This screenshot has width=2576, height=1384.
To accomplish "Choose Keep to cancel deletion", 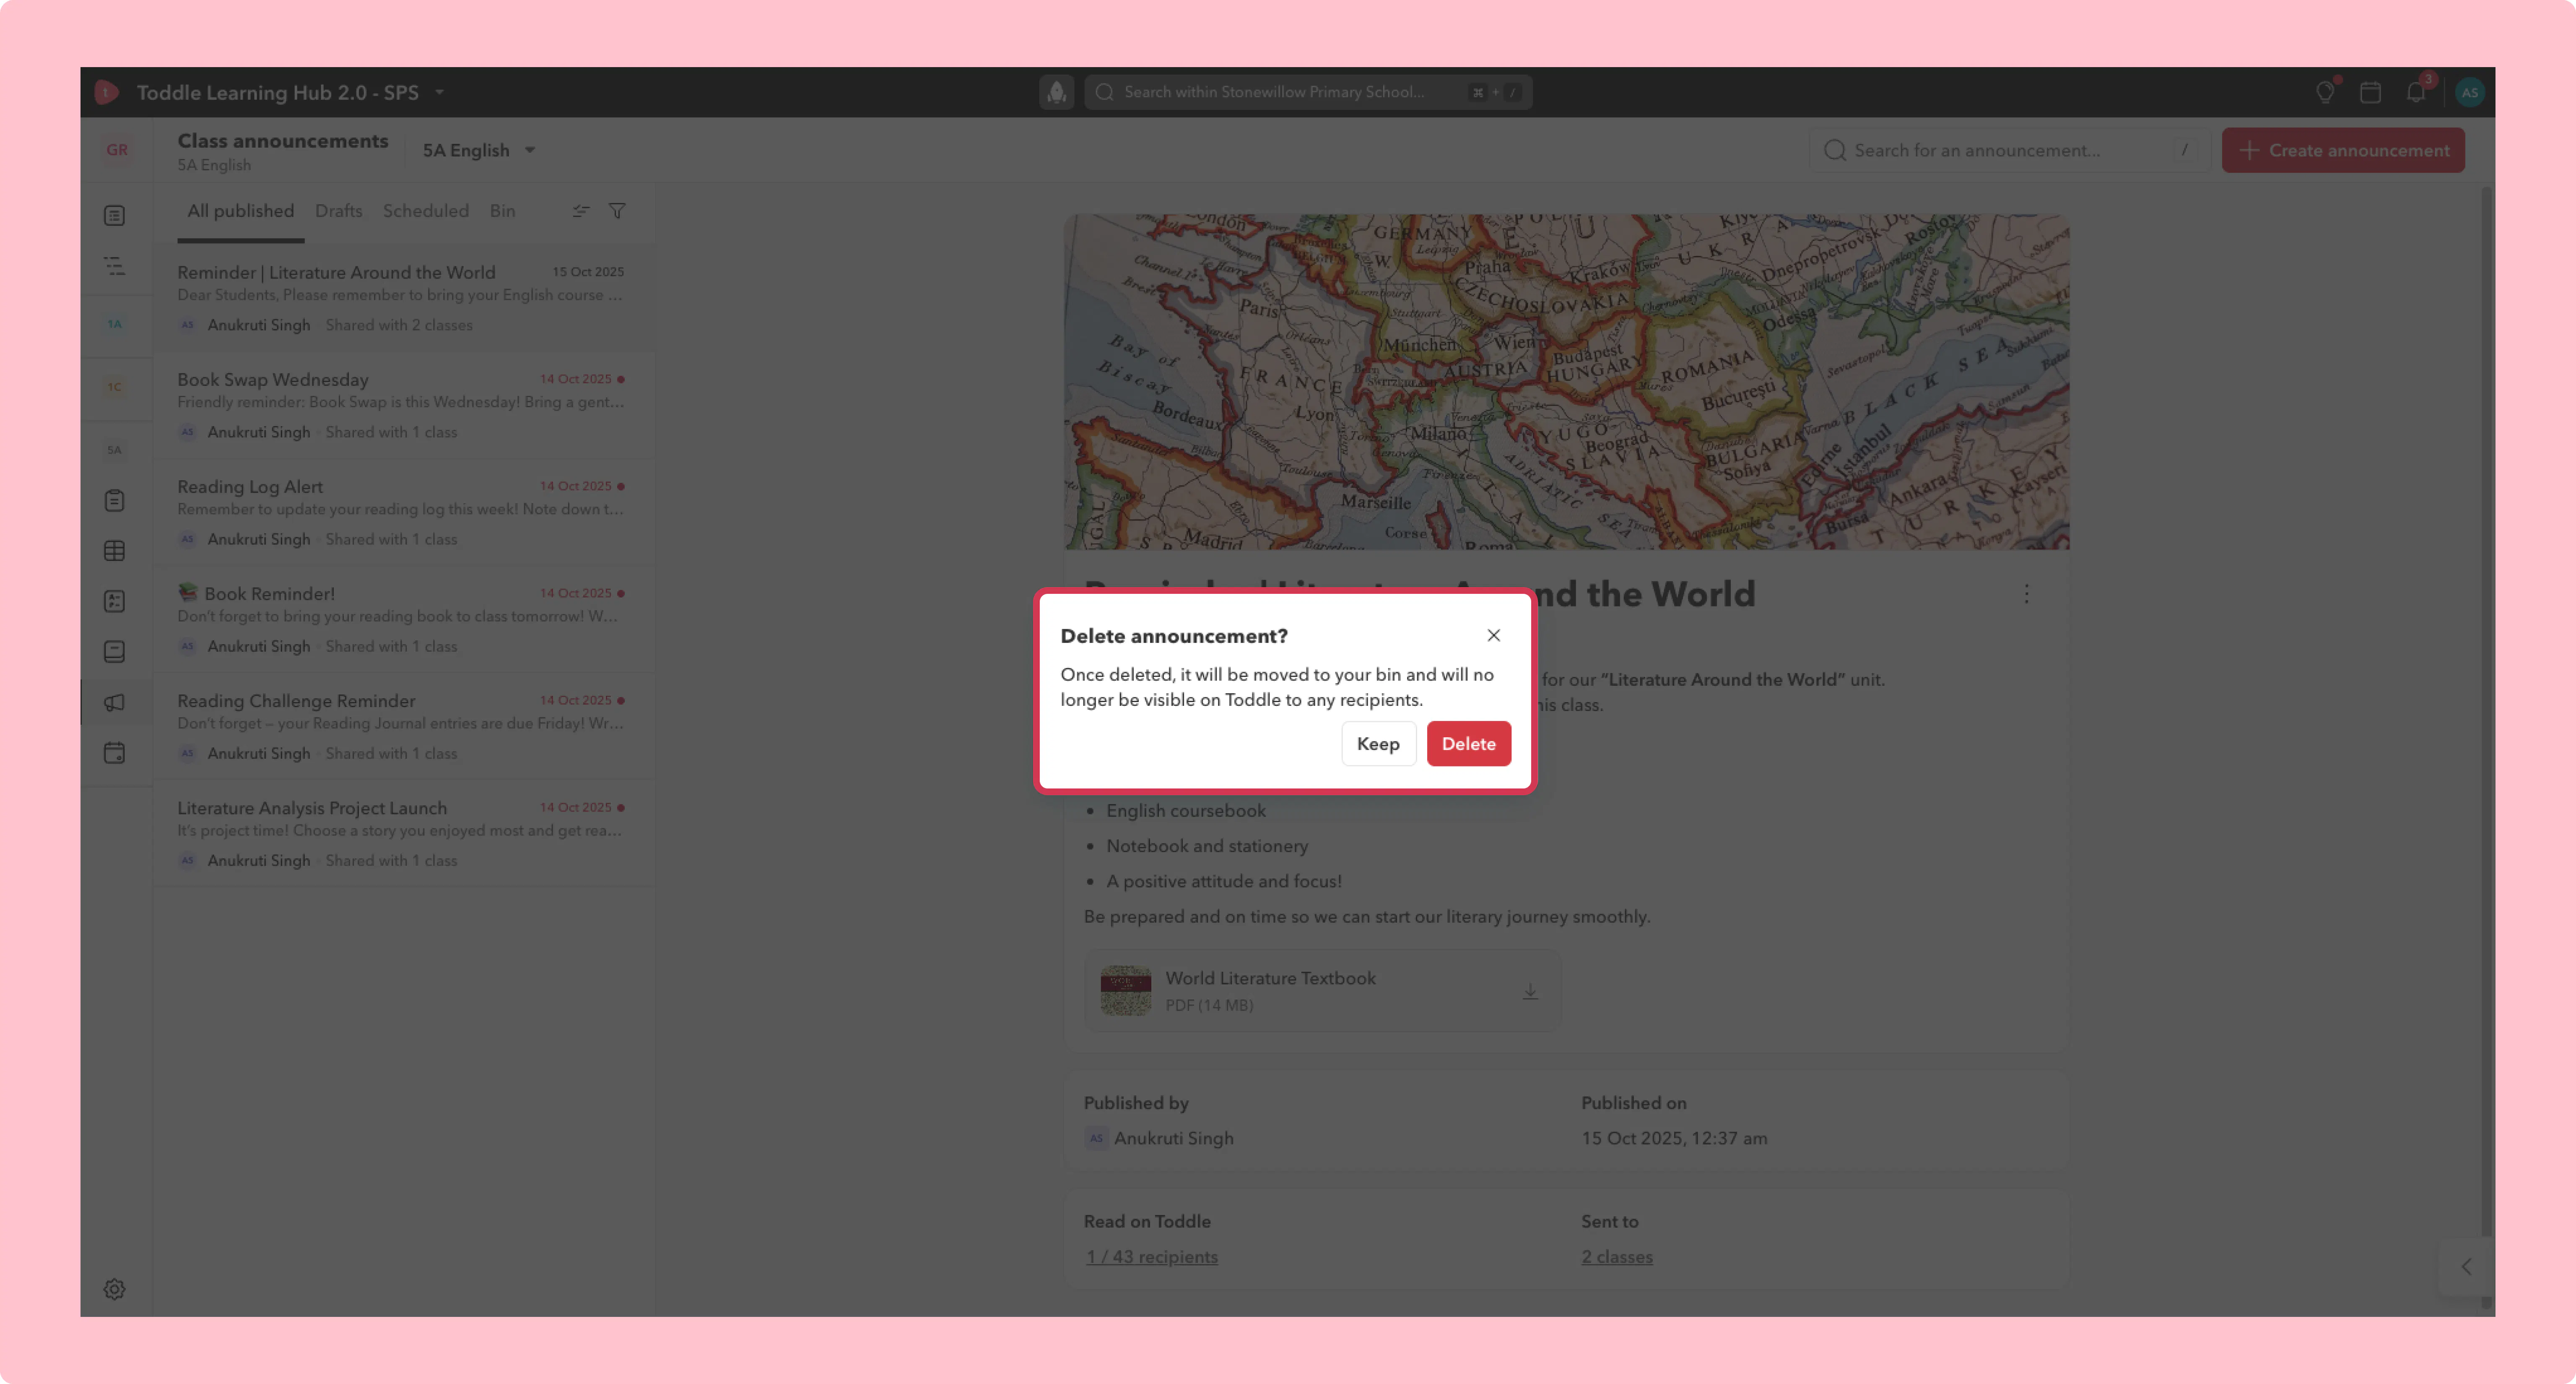I will [1378, 744].
